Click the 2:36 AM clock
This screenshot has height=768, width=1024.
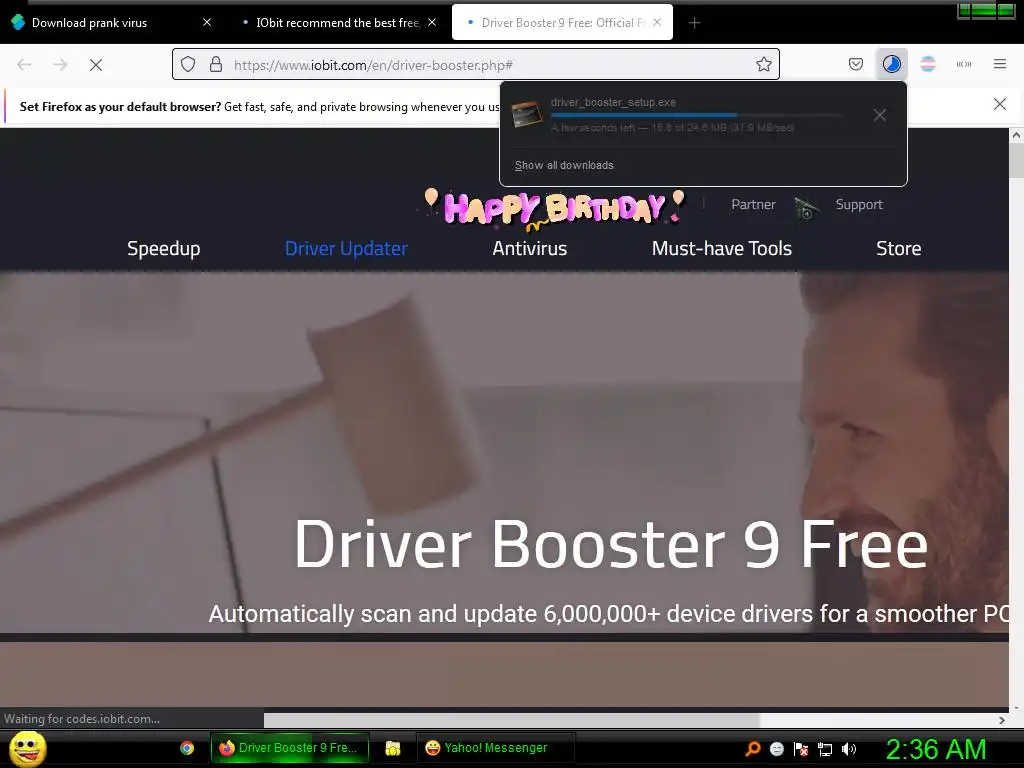tap(935, 749)
